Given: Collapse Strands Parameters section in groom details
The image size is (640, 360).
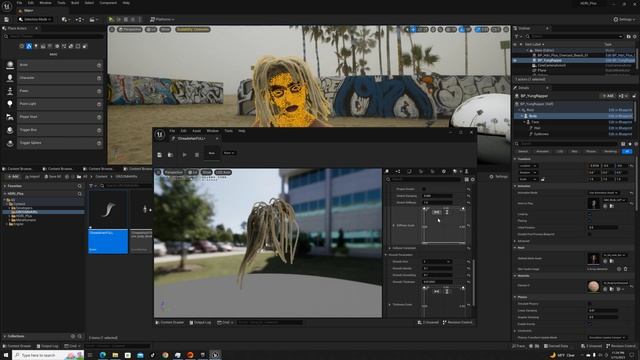Looking at the screenshot, I should (x=386, y=255).
